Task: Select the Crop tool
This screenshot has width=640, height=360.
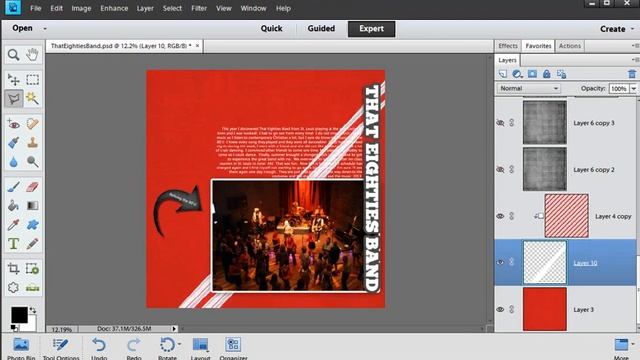Action: [x=13, y=269]
